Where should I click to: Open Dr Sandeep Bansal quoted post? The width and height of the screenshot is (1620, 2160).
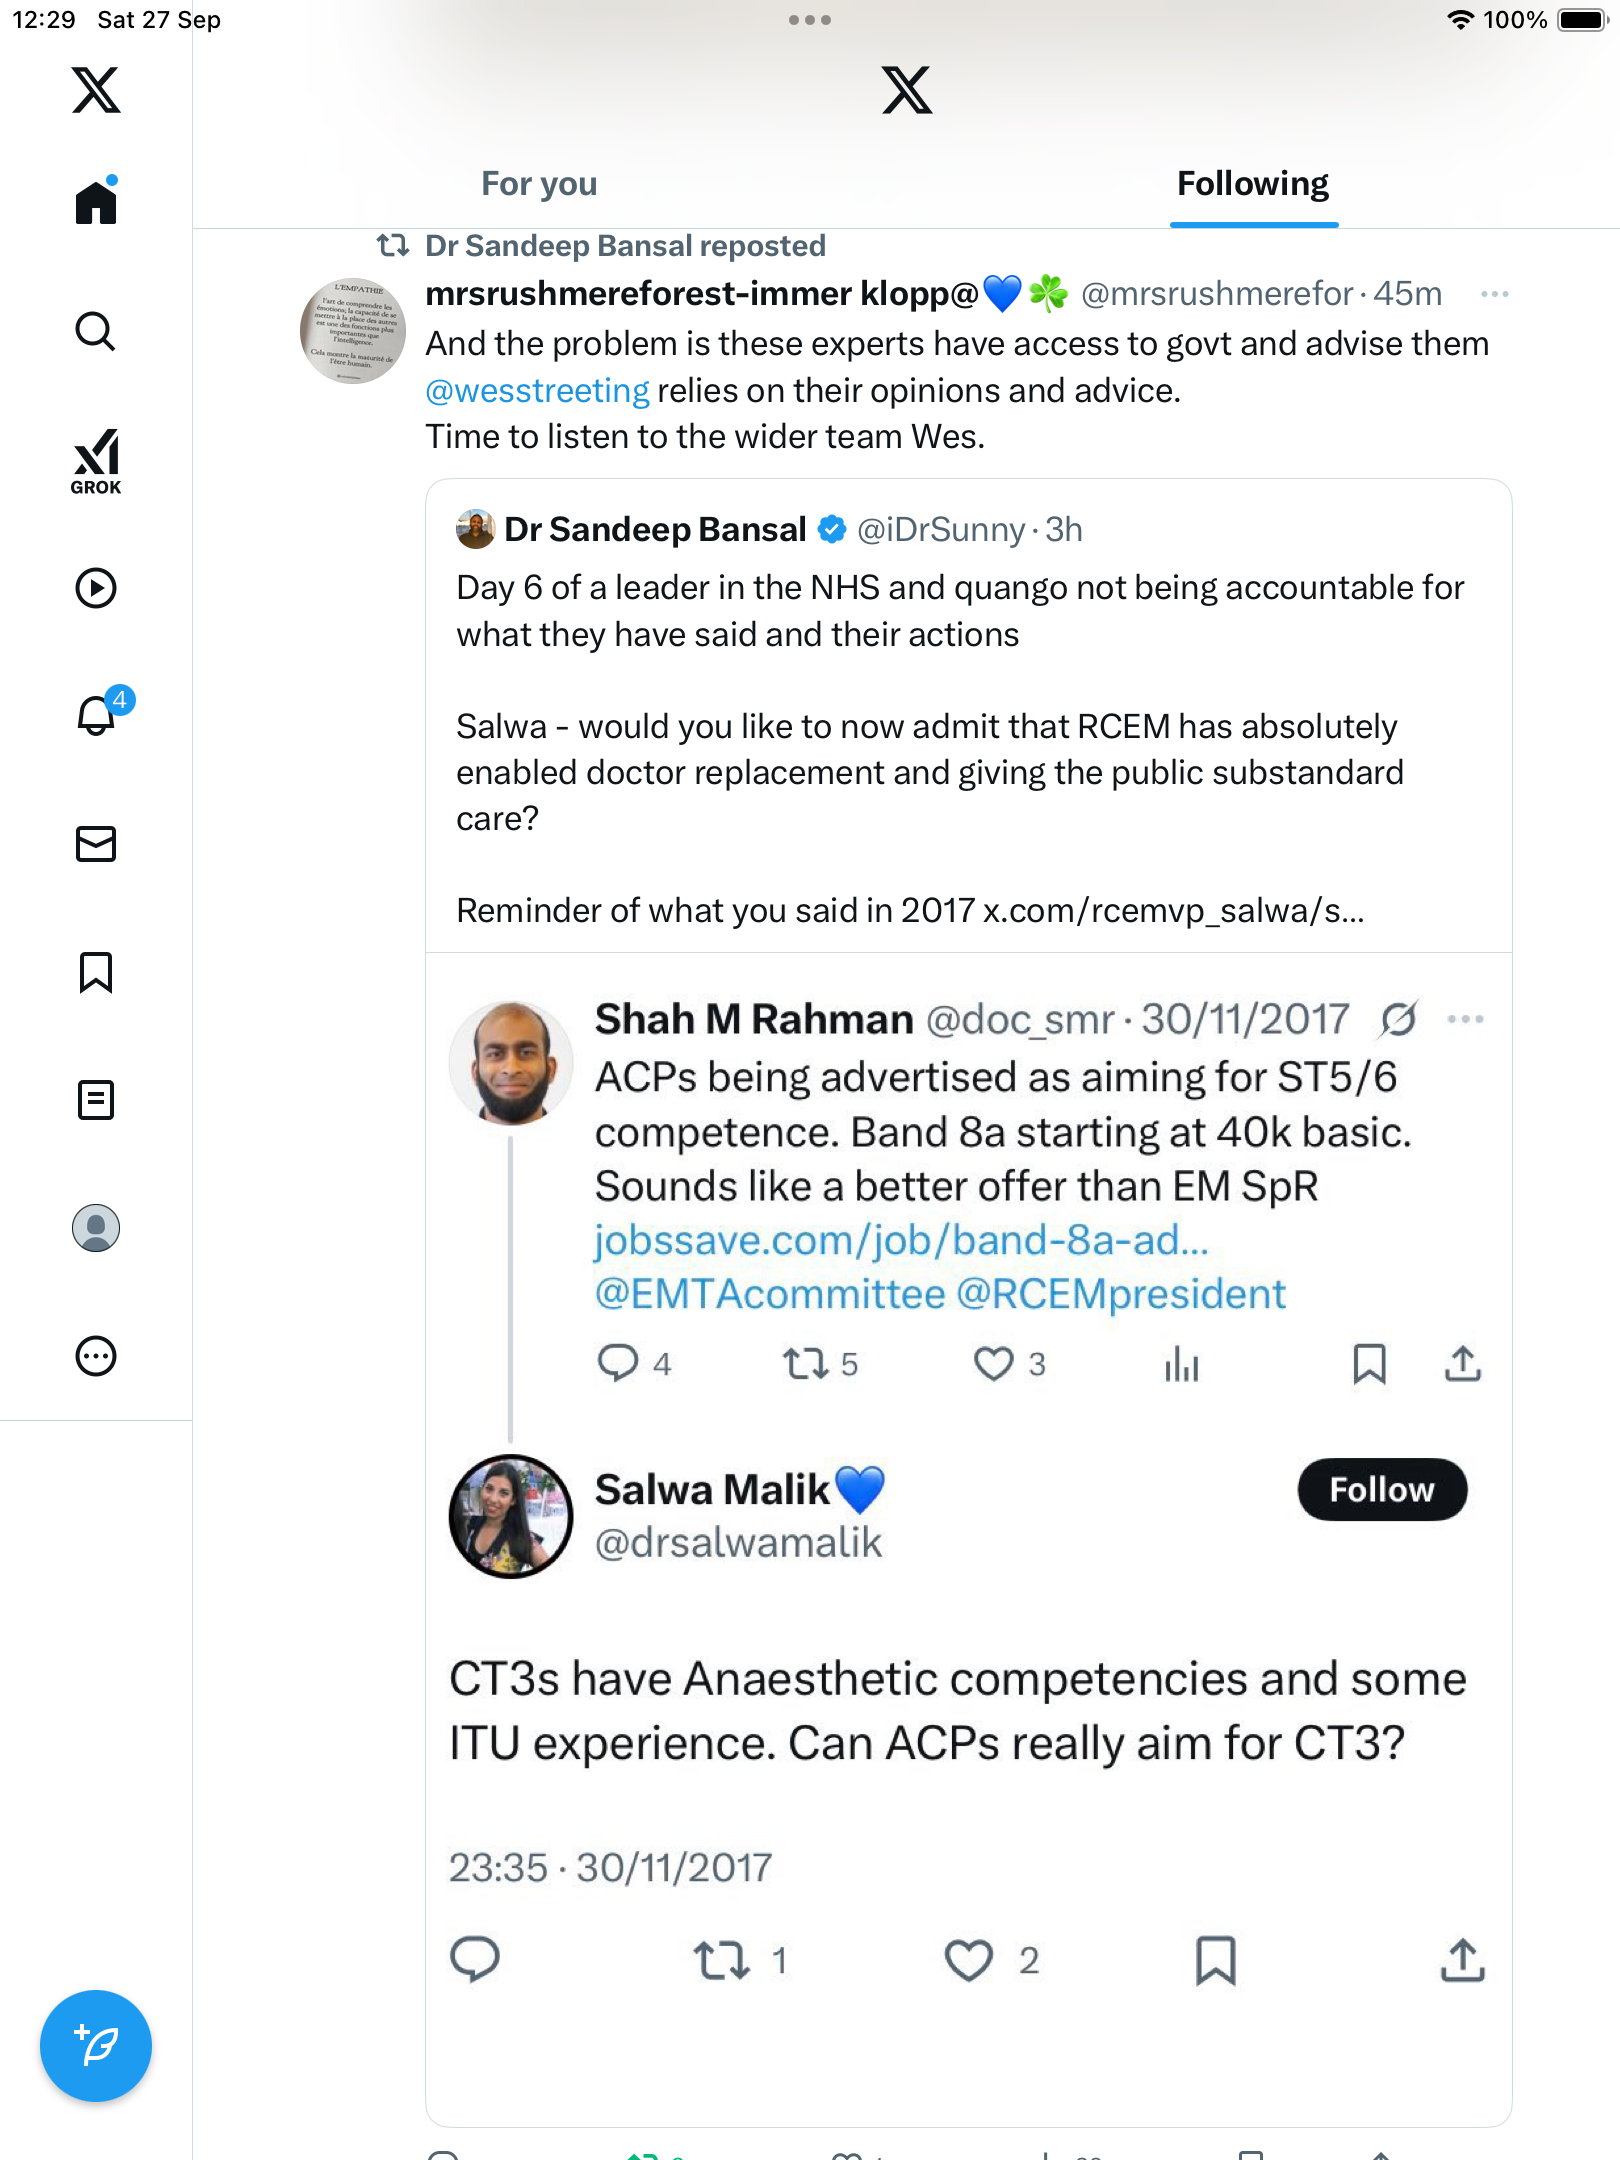[960, 700]
